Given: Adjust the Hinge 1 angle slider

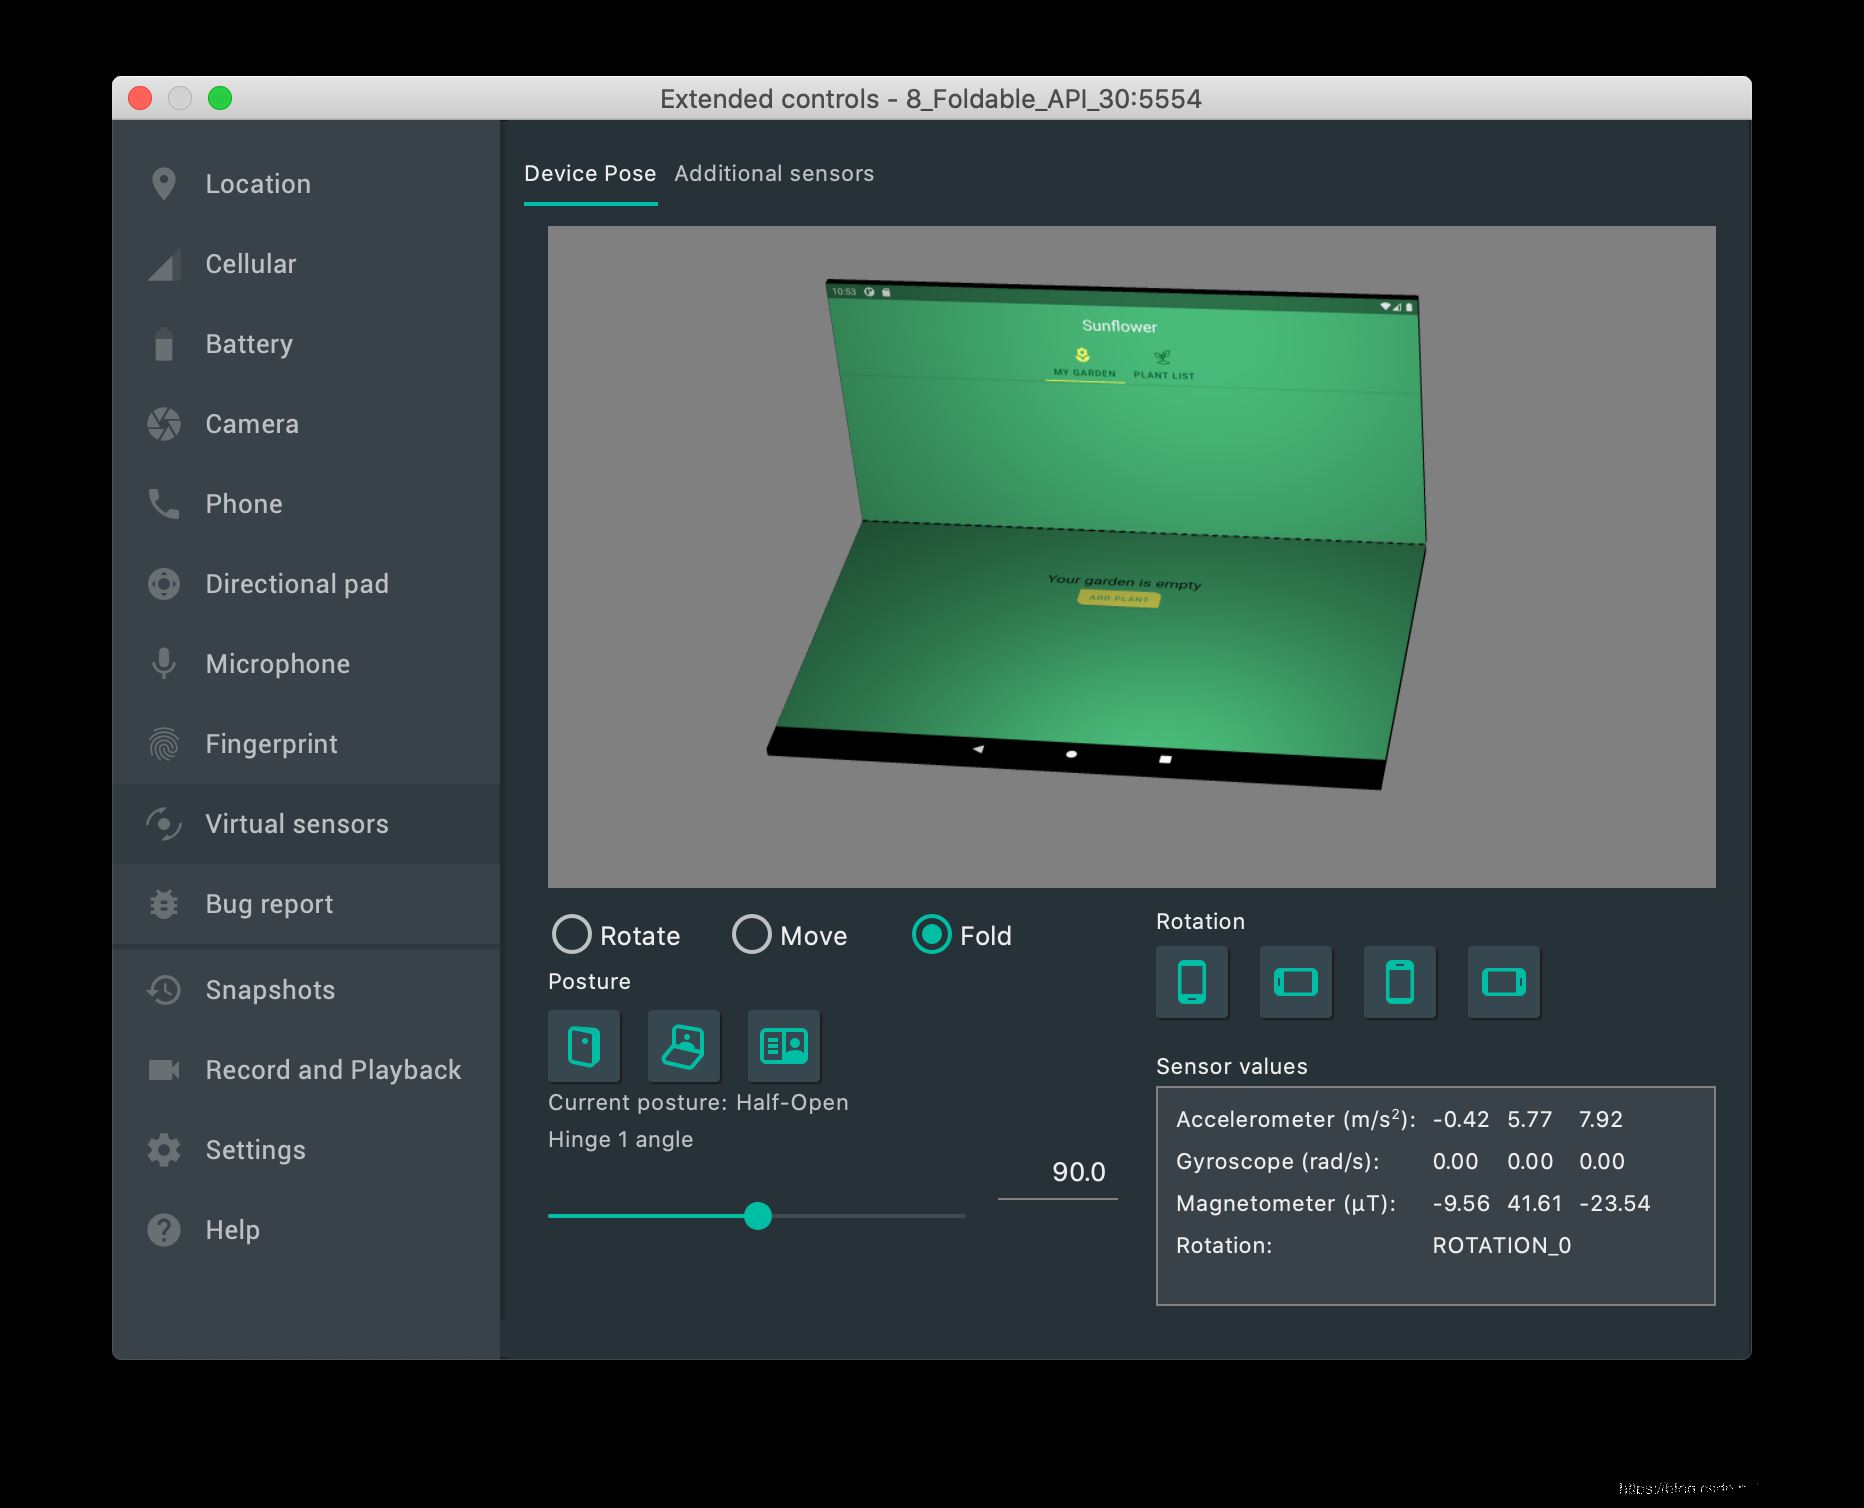Looking at the screenshot, I should point(760,1216).
